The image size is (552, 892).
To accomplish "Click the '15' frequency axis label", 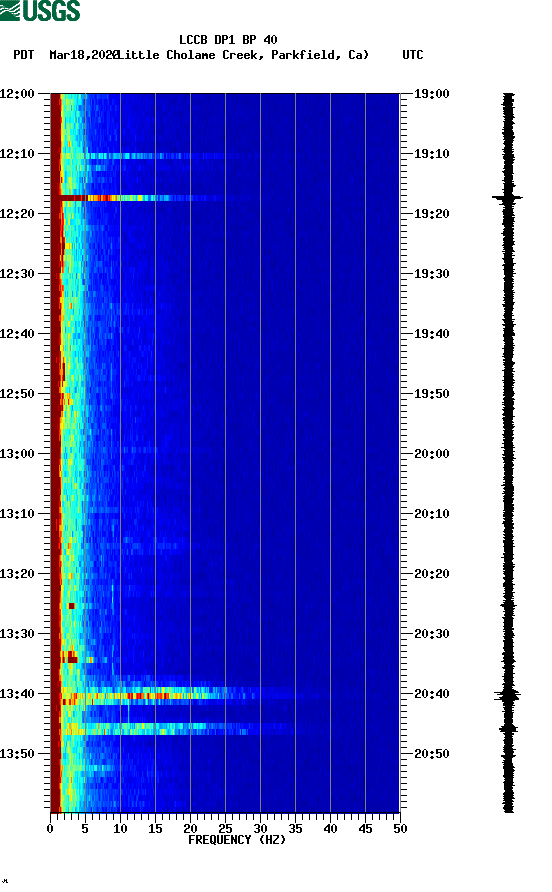I will (x=155, y=829).
